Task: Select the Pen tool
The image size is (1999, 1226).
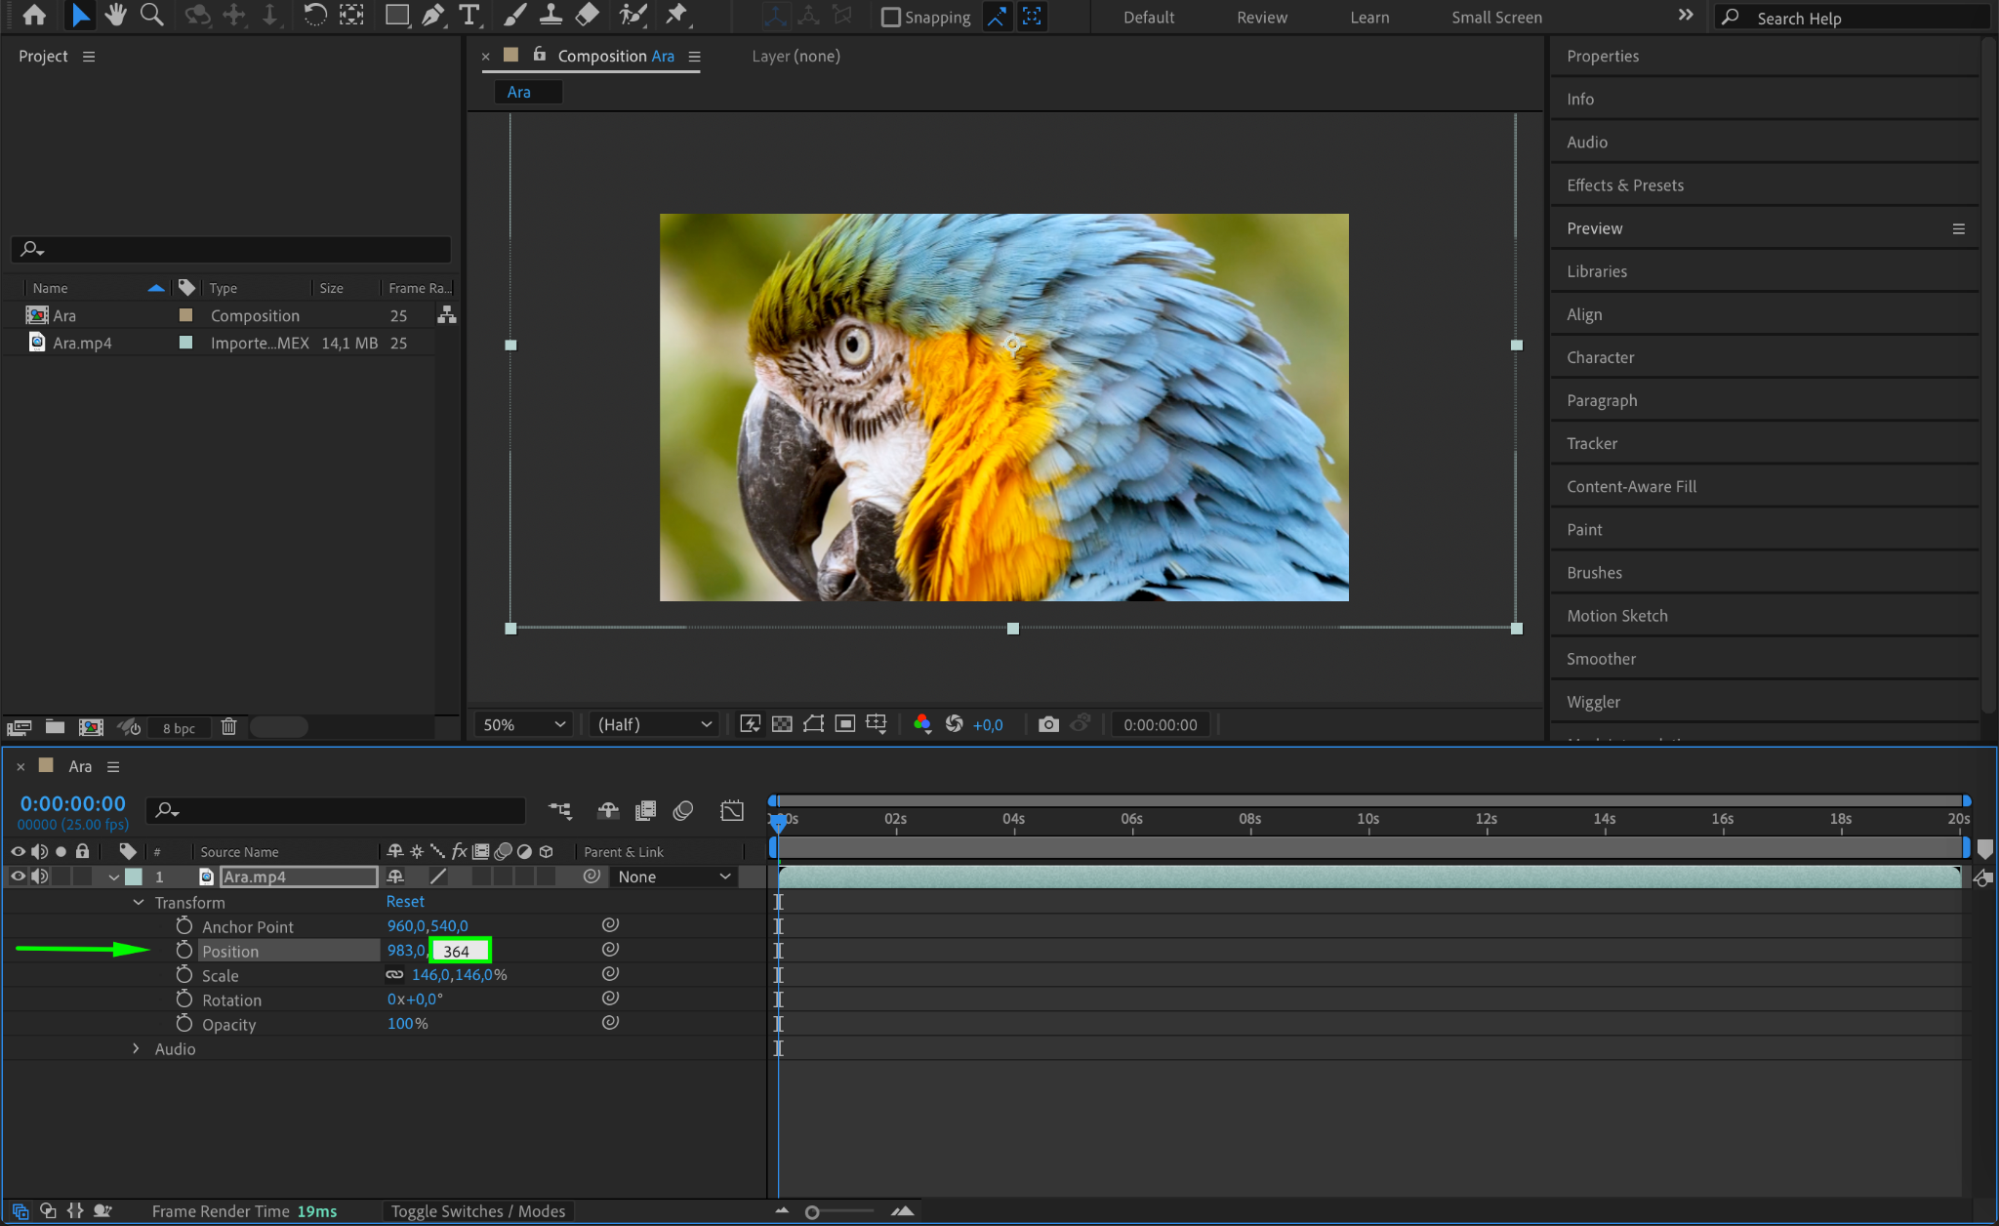Action: coord(433,15)
